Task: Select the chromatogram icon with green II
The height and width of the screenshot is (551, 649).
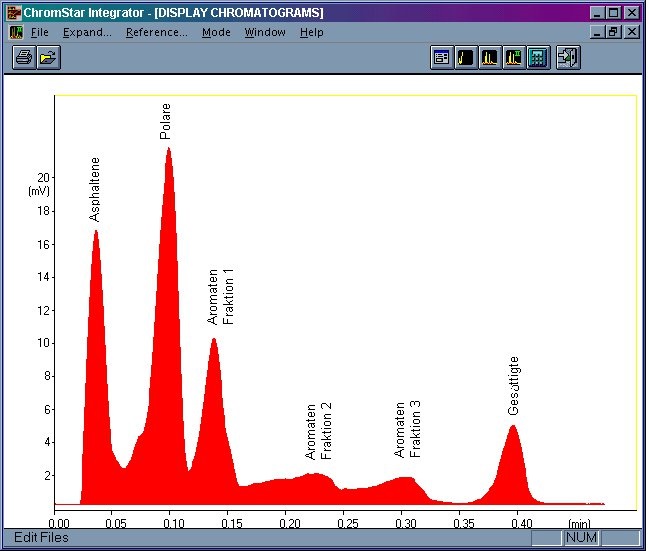Action: (514, 58)
